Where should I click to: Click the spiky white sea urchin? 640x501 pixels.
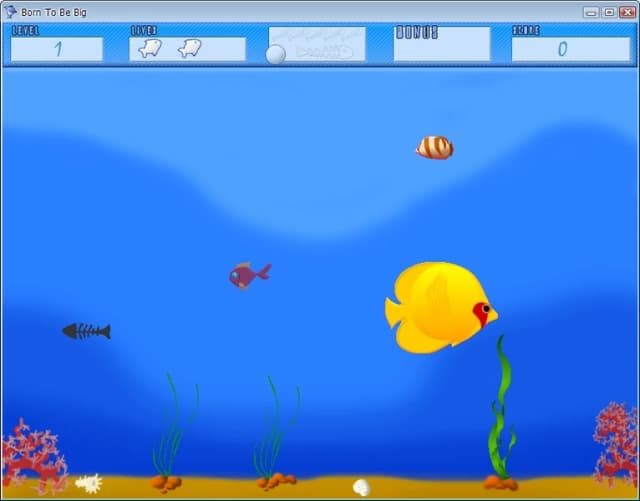coord(89,484)
